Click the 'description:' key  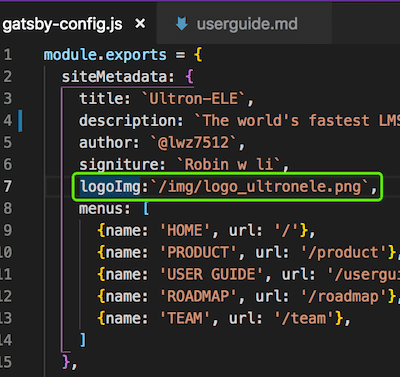131,121
